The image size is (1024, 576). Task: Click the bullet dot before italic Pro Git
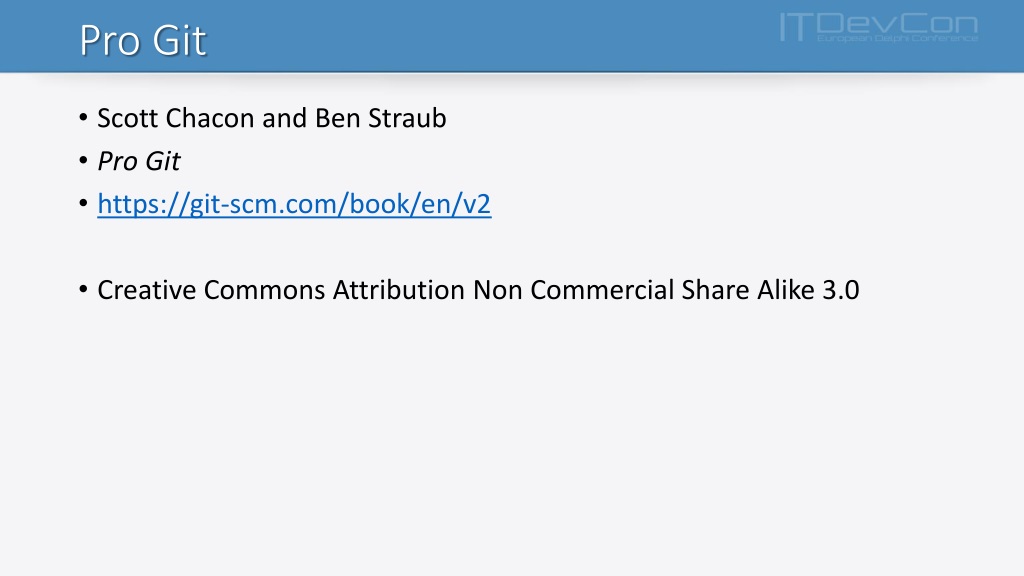(x=83, y=160)
